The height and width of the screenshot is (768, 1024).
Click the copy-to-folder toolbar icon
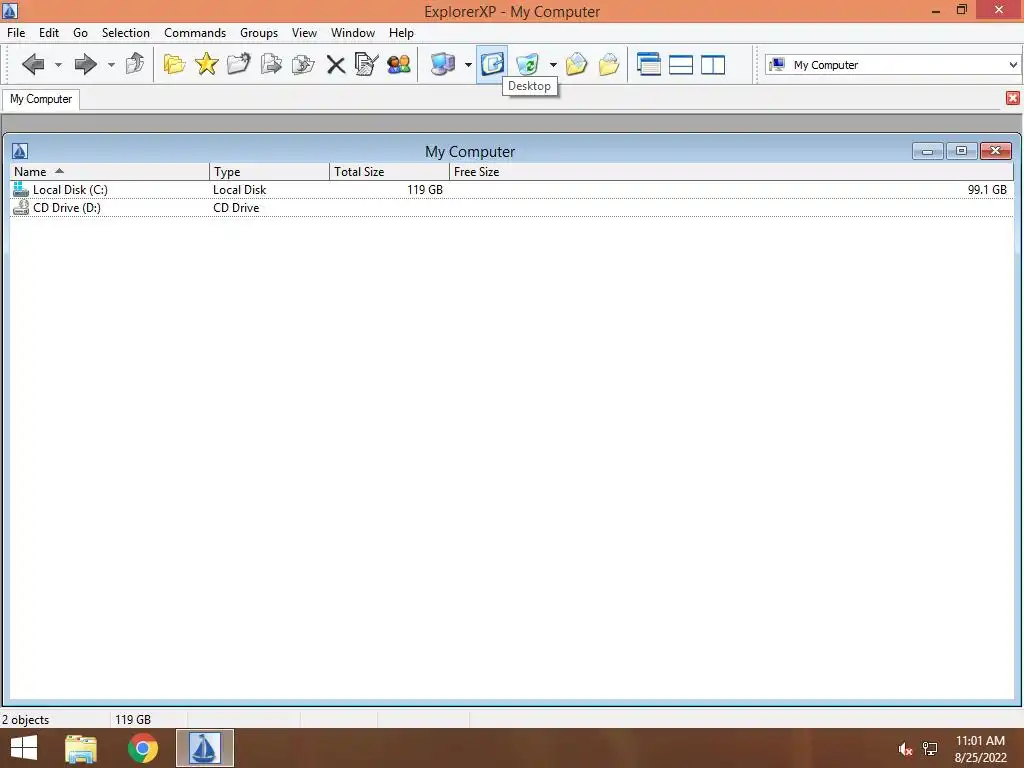pyautogui.click(x=271, y=64)
